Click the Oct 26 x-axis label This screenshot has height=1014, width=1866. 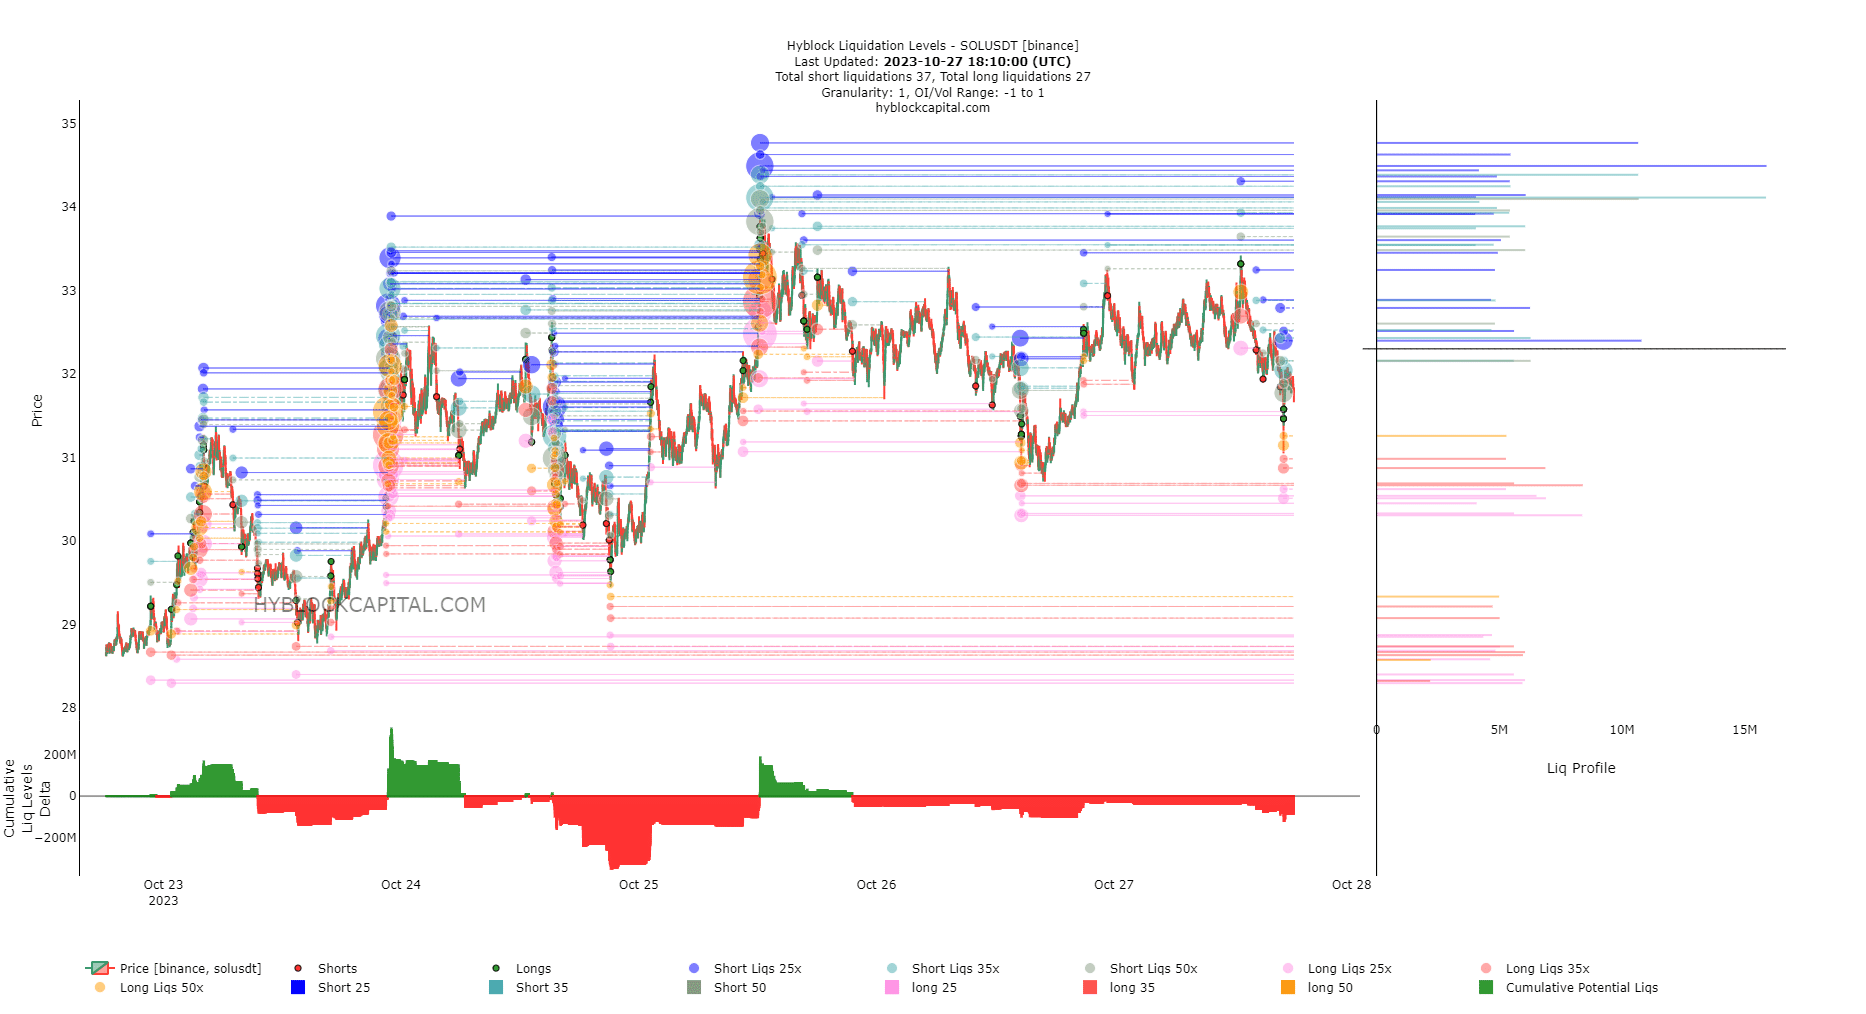click(876, 884)
